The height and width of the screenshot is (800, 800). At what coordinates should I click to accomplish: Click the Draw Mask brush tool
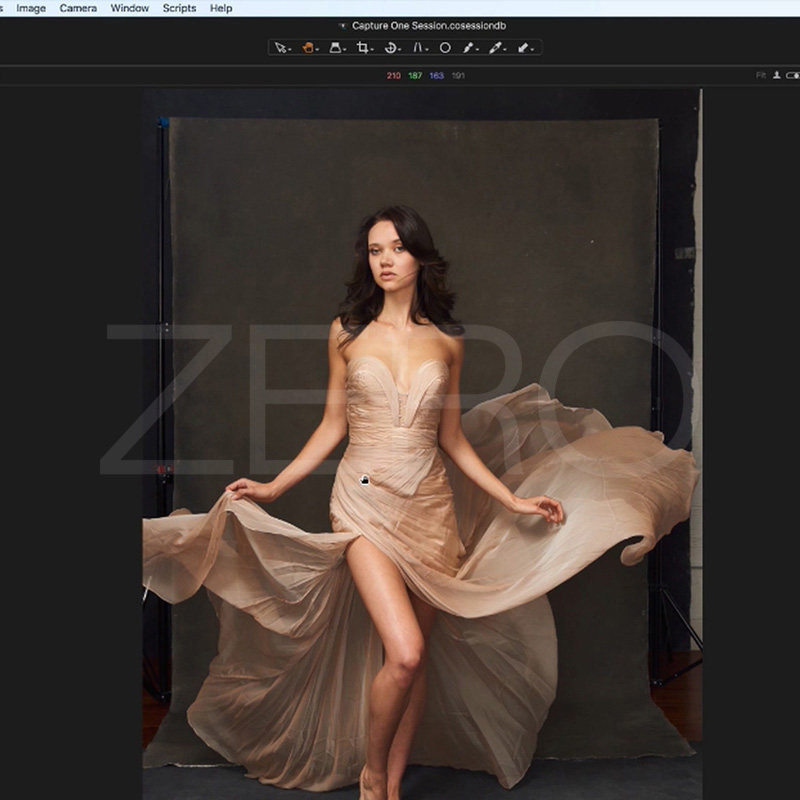(x=420, y=47)
